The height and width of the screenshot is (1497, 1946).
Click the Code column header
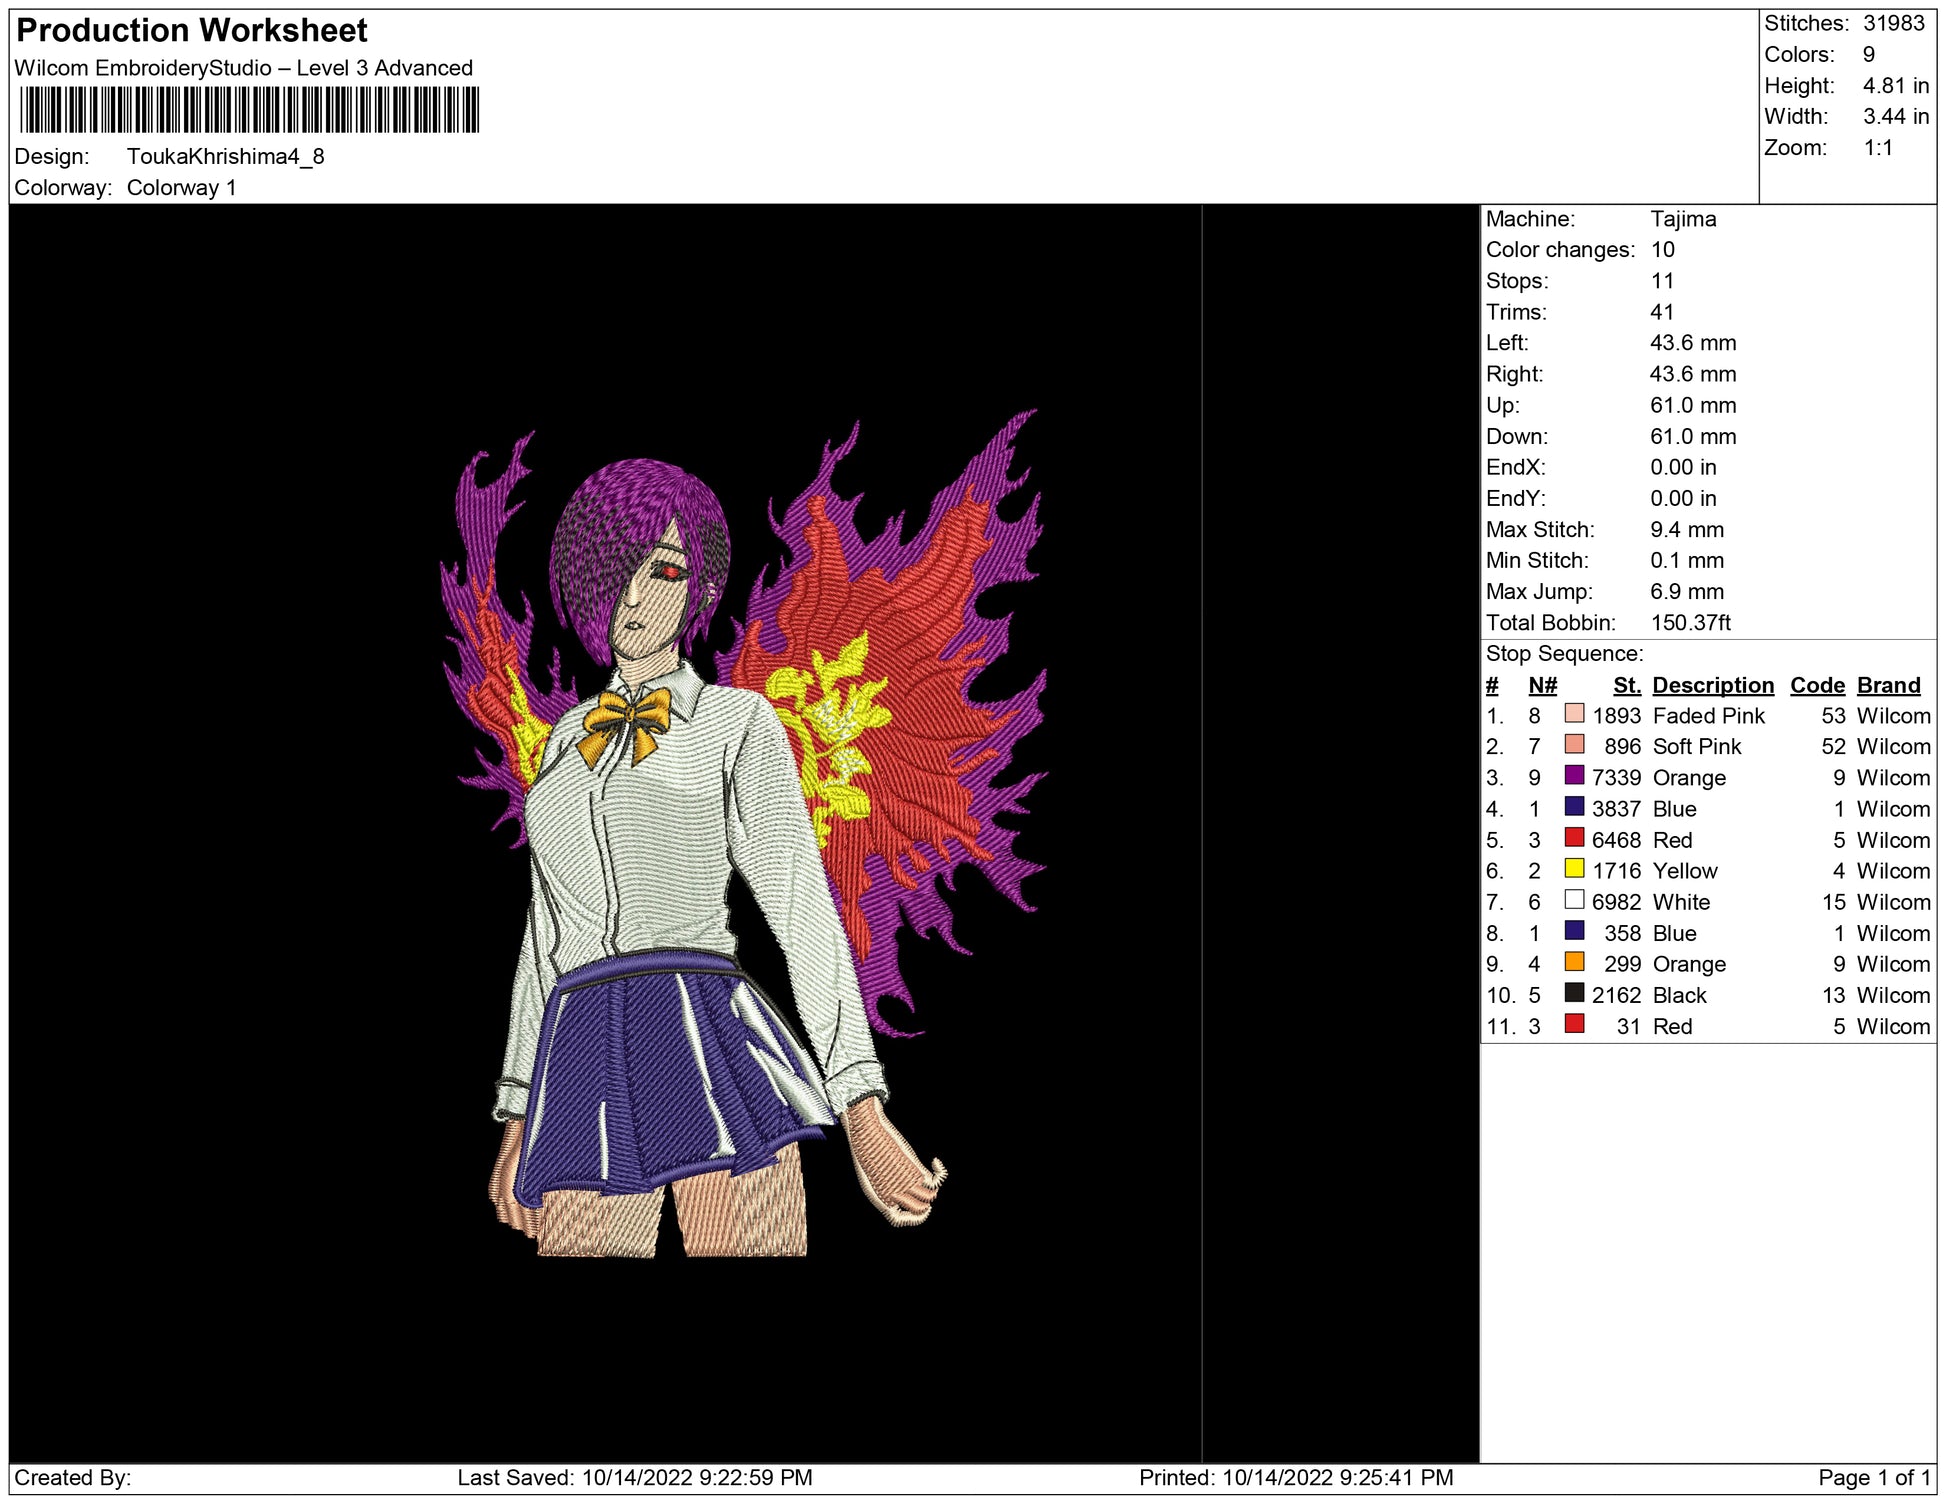point(1816,685)
